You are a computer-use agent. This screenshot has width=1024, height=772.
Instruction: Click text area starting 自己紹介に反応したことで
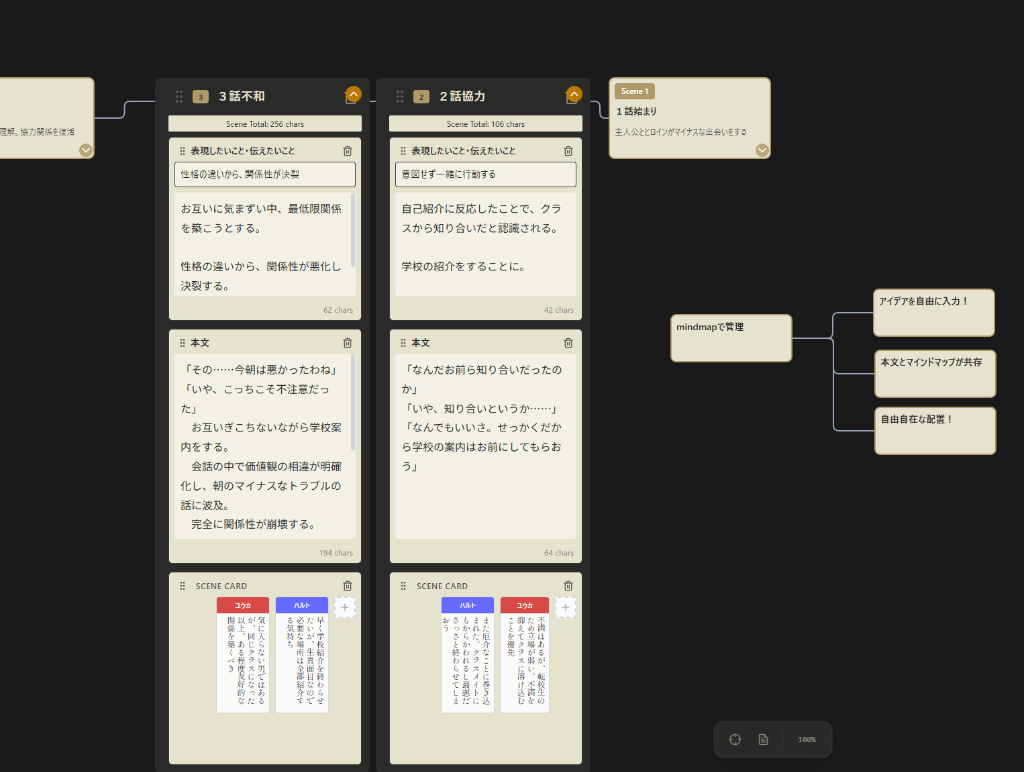pyautogui.click(x=486, y=244)
